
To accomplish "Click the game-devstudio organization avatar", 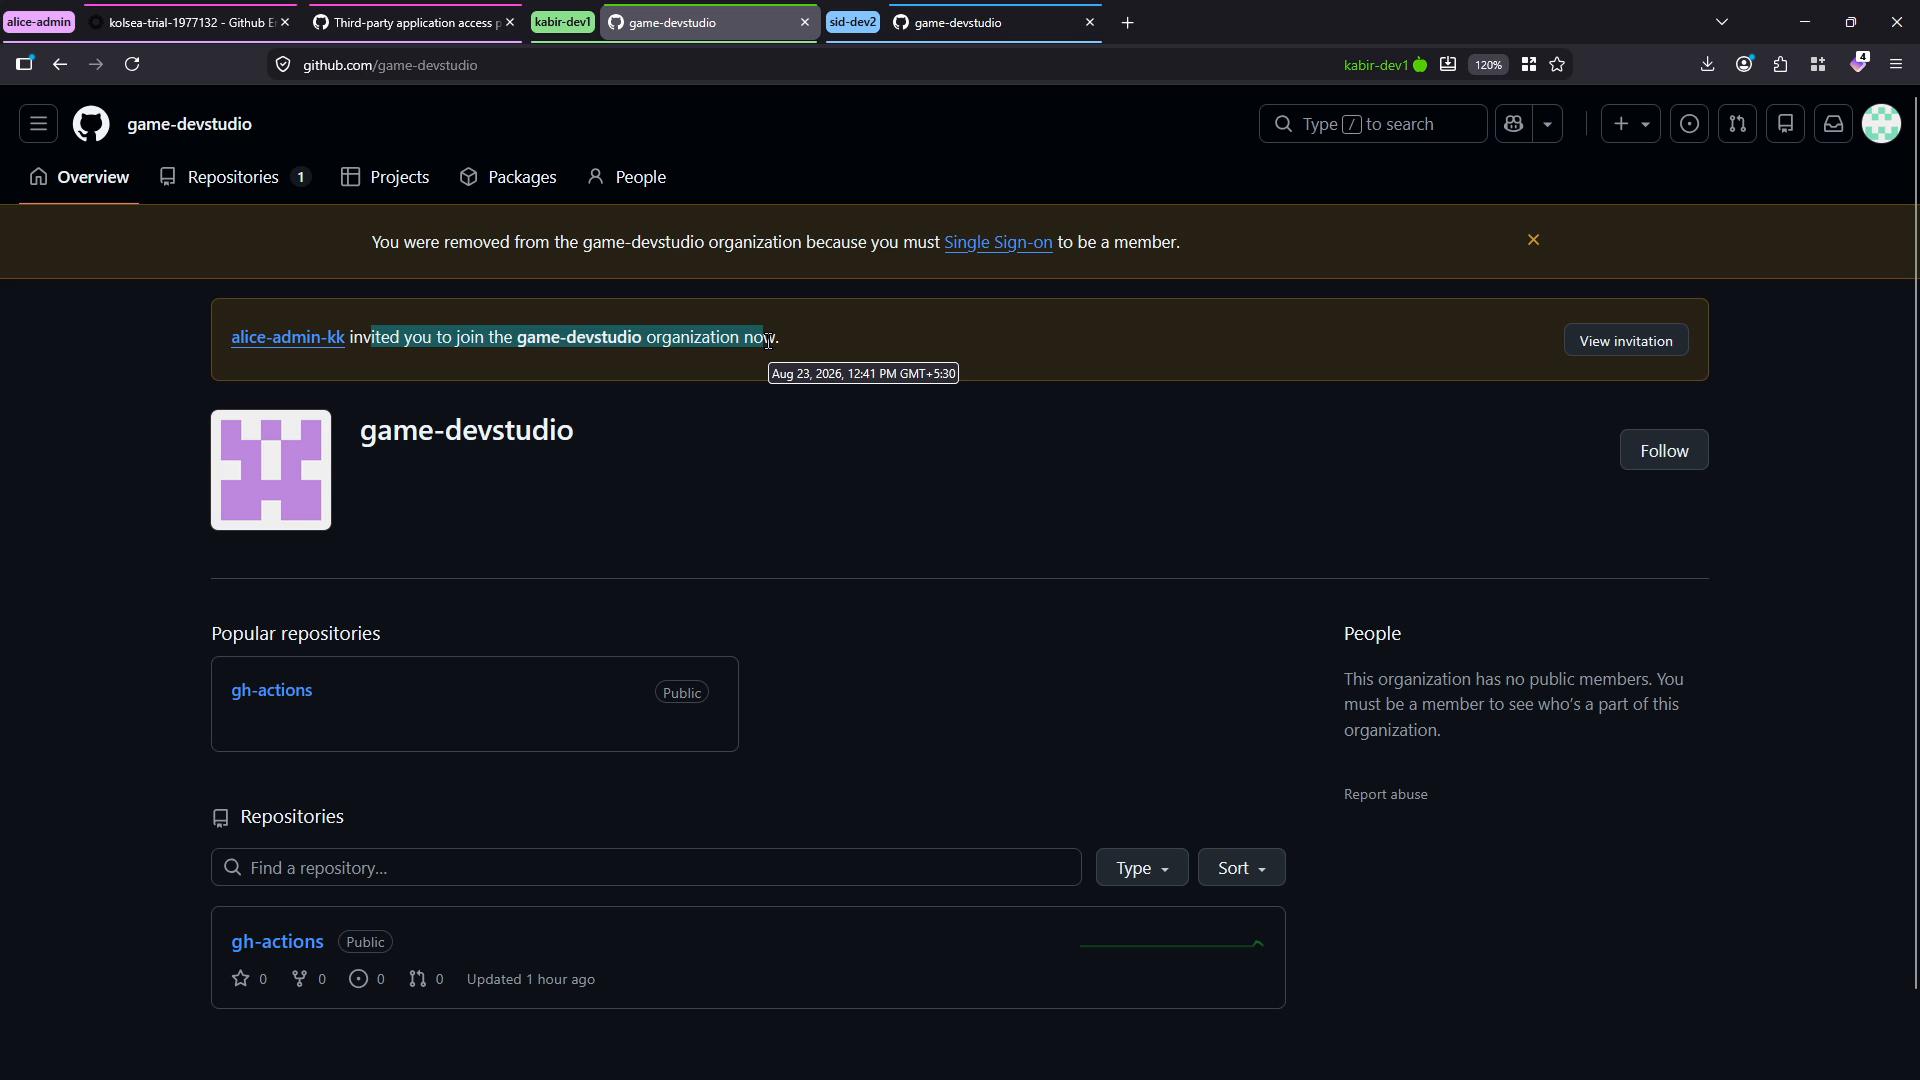I will 271,470.
